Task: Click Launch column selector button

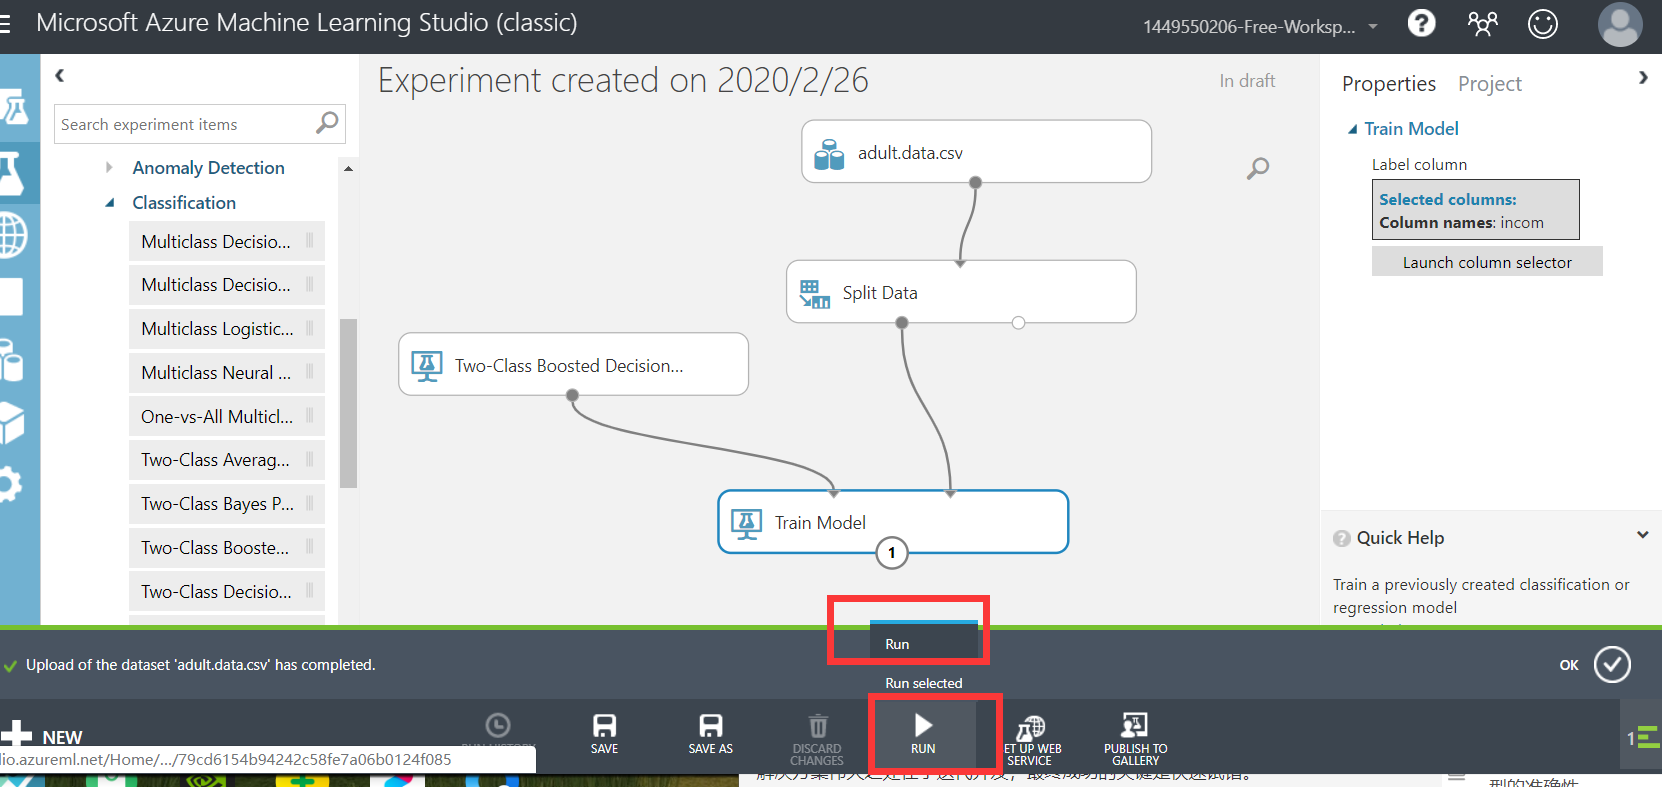Action: (1487, 262)
